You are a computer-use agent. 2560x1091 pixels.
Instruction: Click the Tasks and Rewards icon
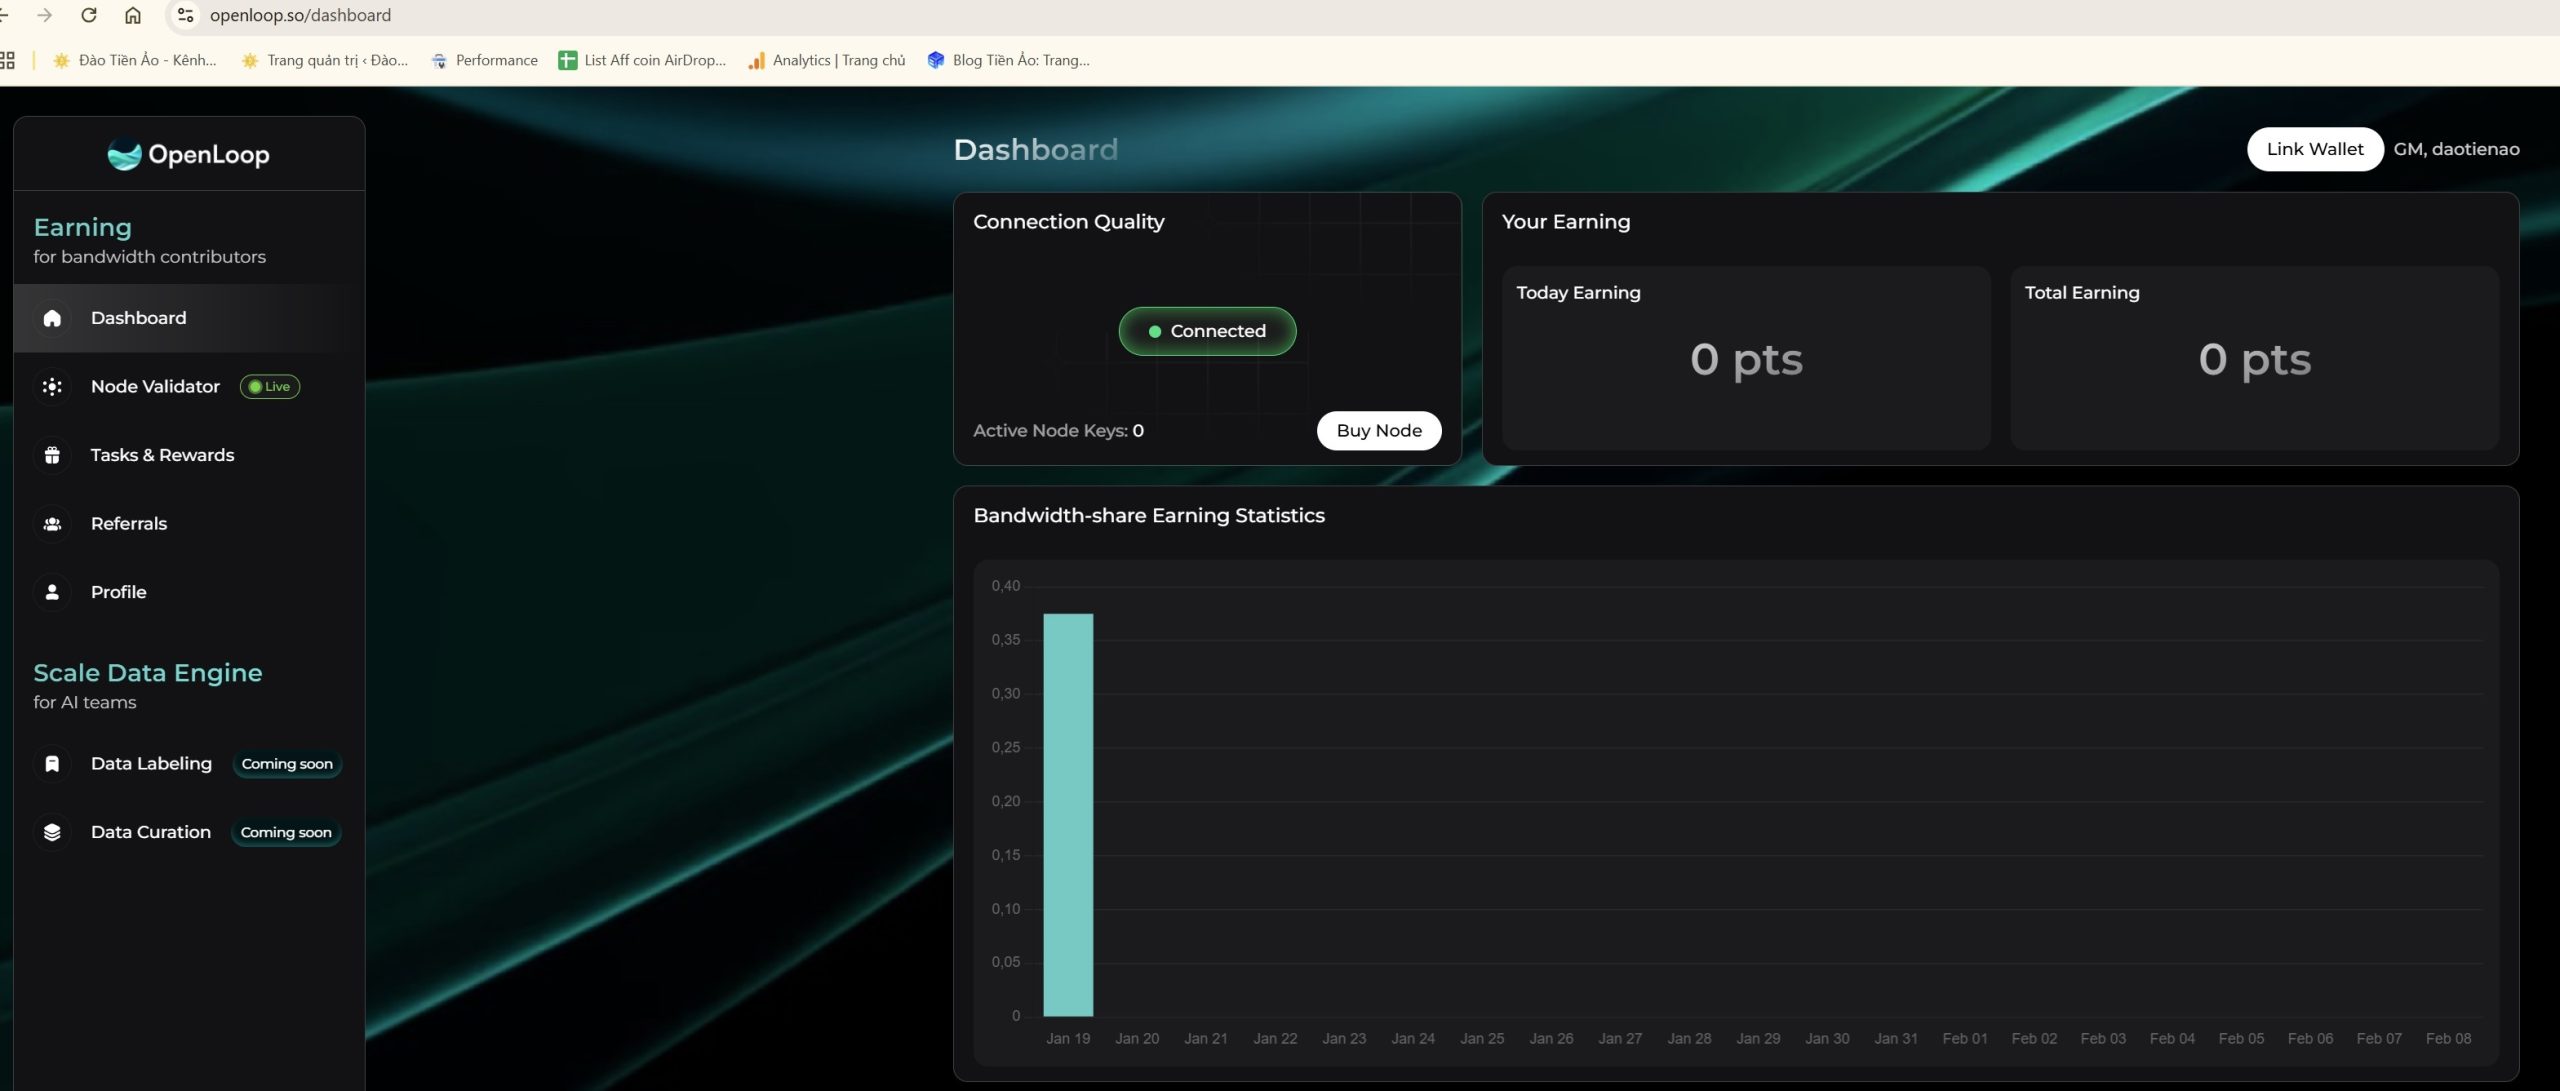51,456
